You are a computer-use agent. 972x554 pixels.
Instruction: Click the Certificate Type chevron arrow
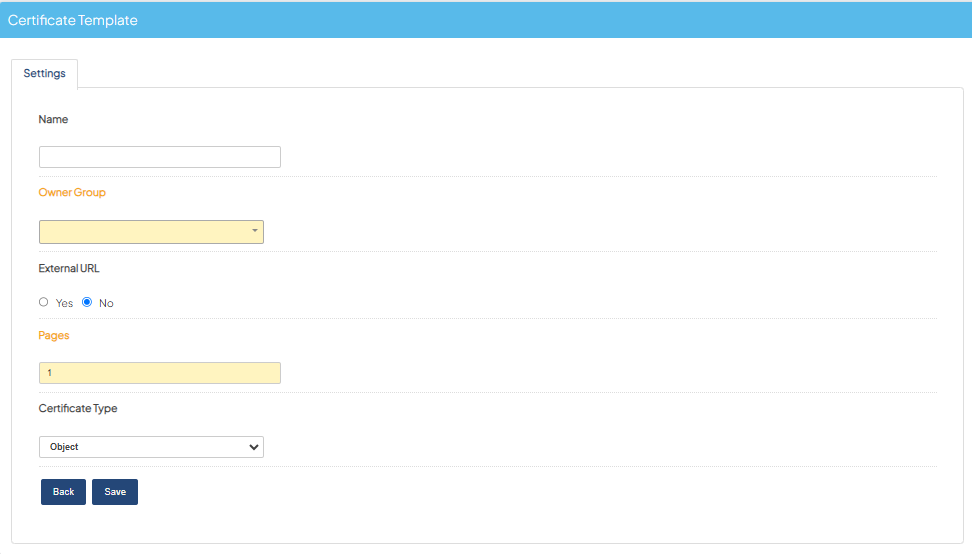click(253, 447)
